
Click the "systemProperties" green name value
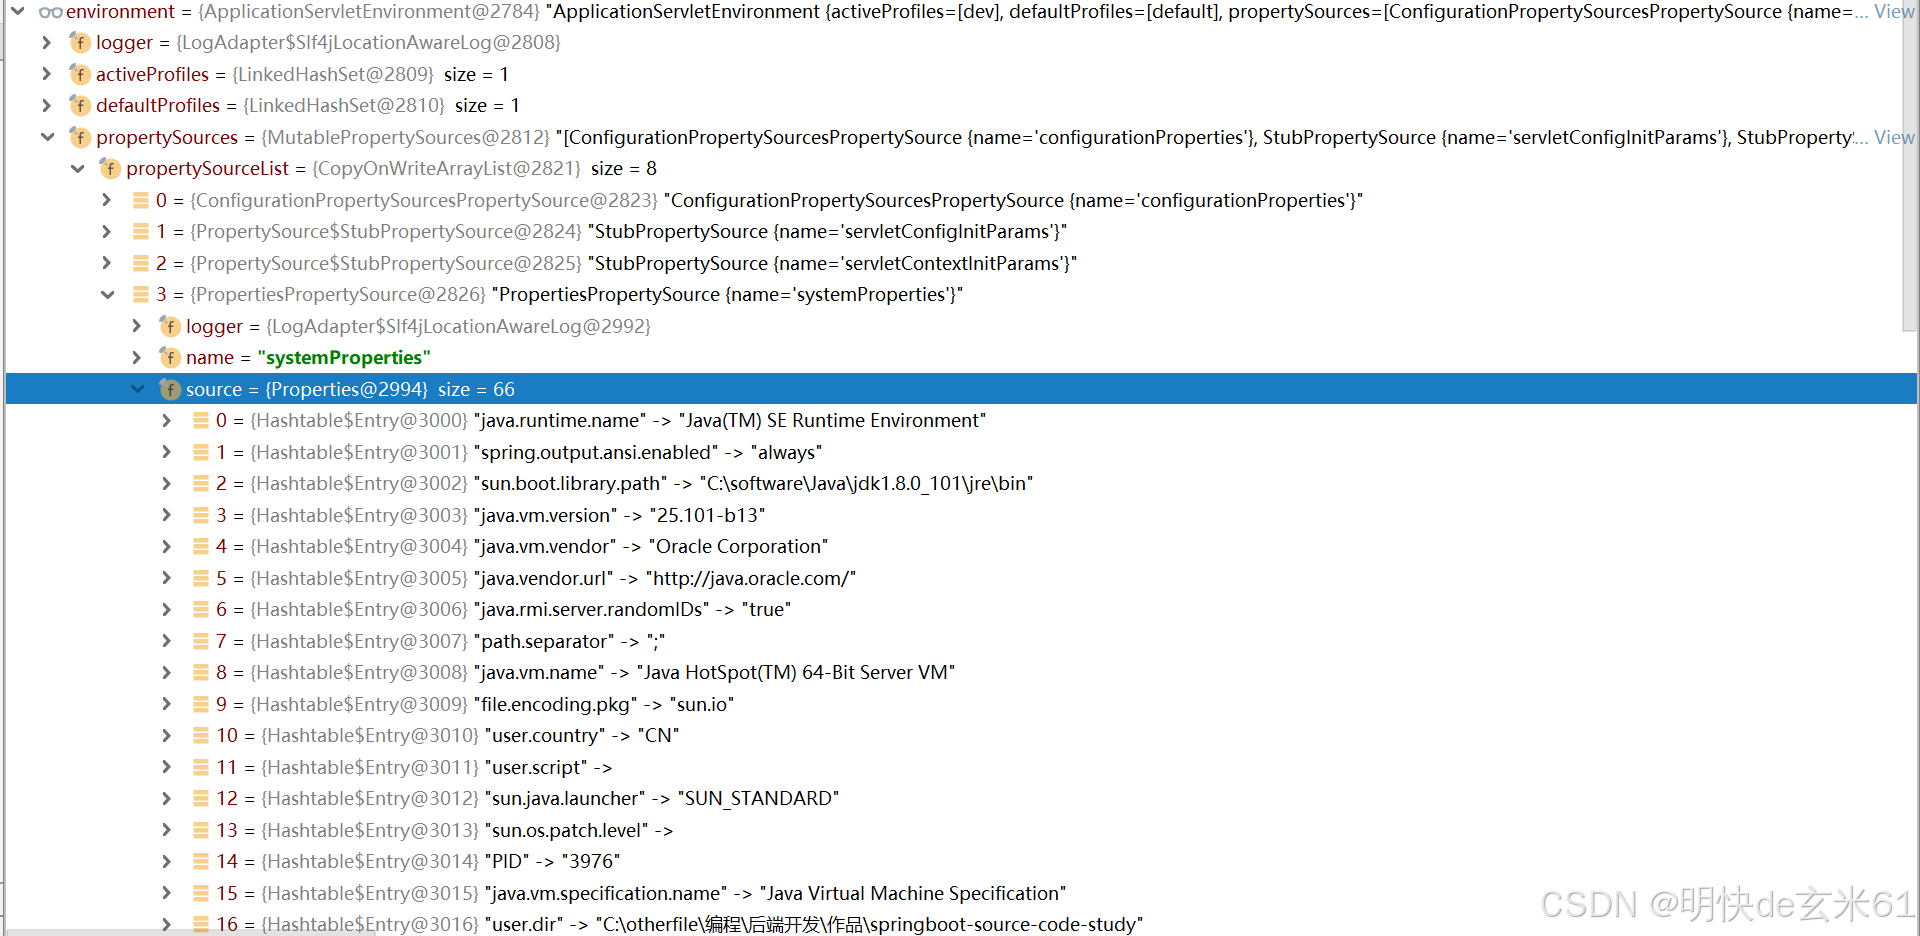[344, 357]
